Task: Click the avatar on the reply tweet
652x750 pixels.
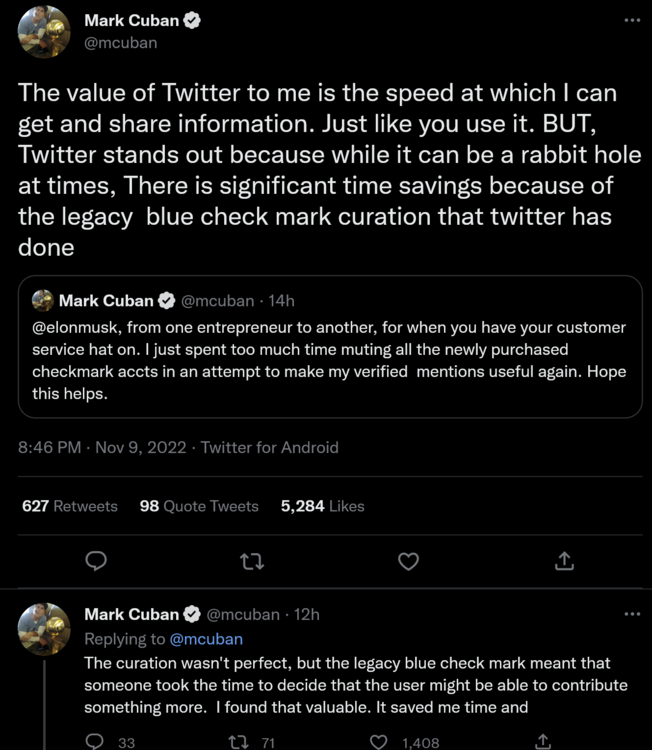Action: tap(44, 629)
